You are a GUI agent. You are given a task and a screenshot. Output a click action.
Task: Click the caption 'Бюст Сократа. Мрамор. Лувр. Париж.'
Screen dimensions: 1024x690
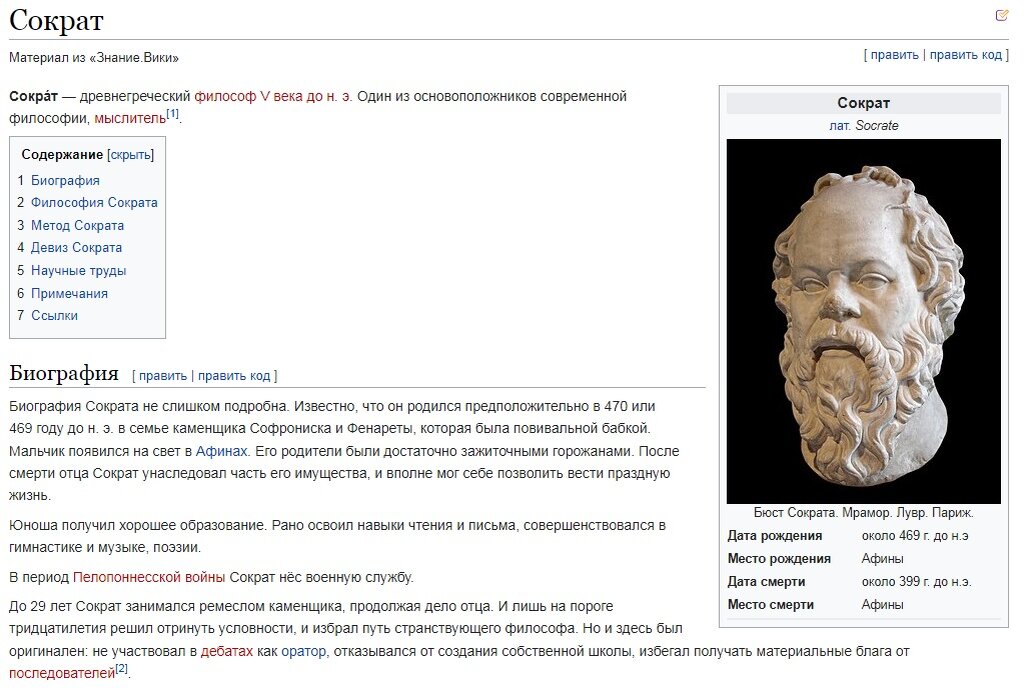coord(863,512)
